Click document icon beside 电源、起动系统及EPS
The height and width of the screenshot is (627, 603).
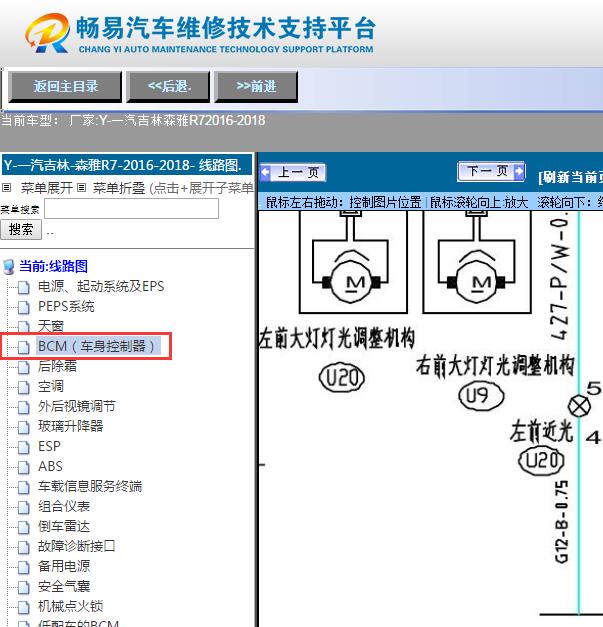(24, 287)
